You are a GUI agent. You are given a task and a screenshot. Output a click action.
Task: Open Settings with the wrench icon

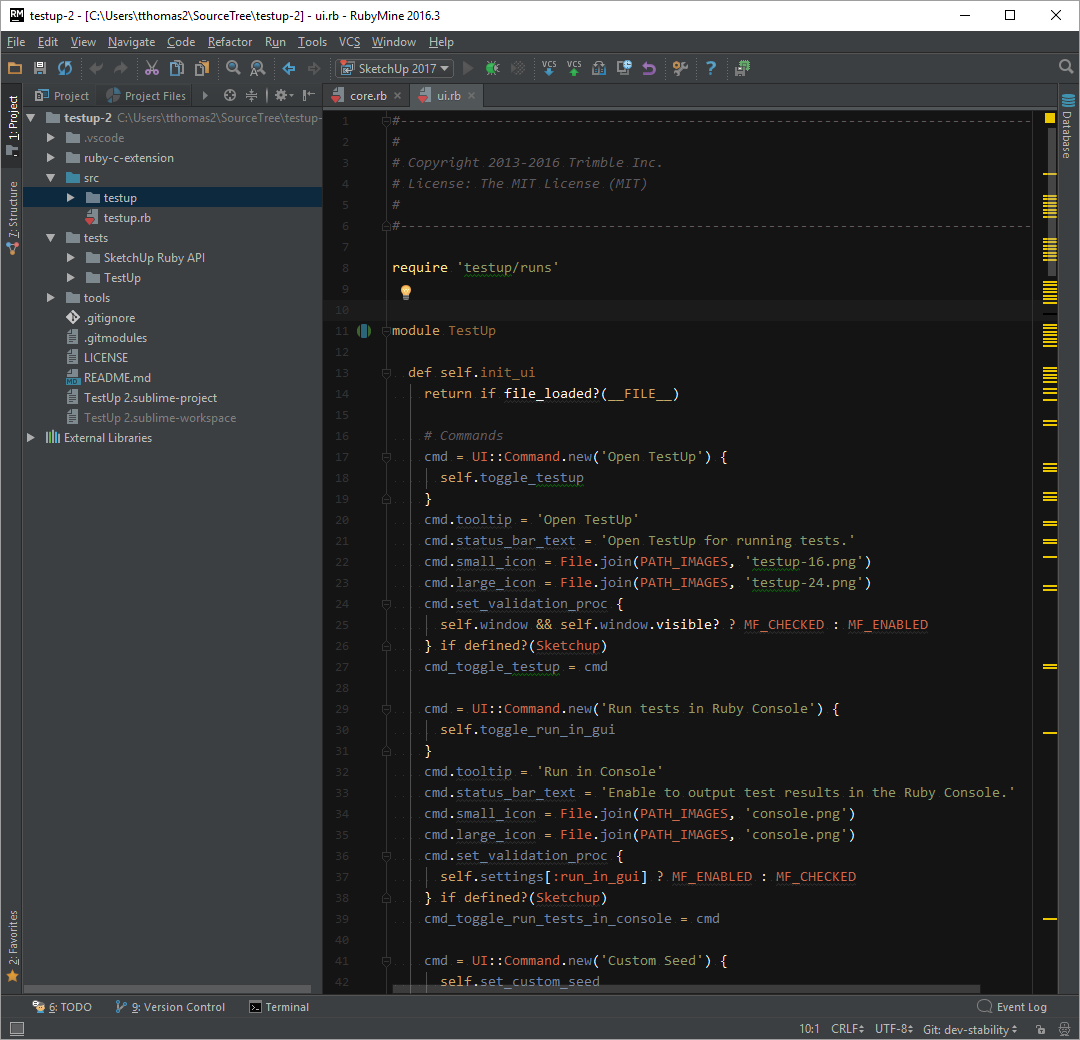(x=680, y=68)
